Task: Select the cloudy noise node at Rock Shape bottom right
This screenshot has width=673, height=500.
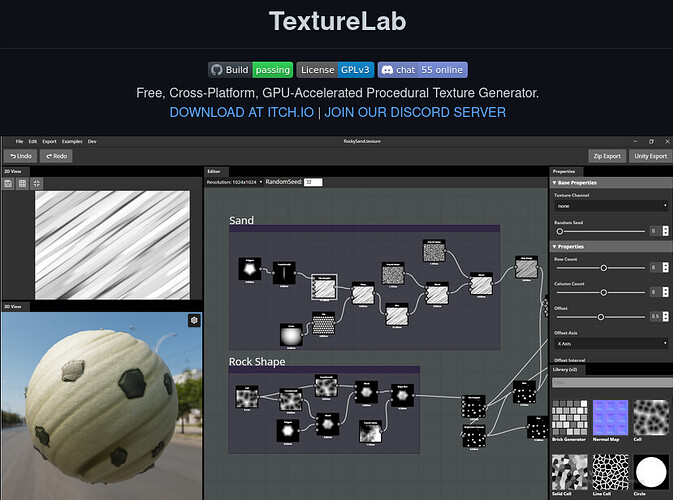Action: coord(370,432)
